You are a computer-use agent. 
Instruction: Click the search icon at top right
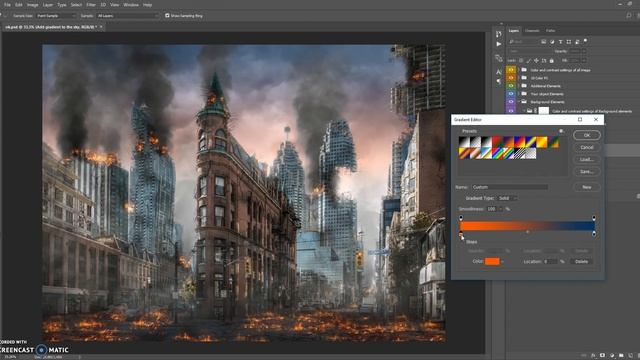click(628, 16)
